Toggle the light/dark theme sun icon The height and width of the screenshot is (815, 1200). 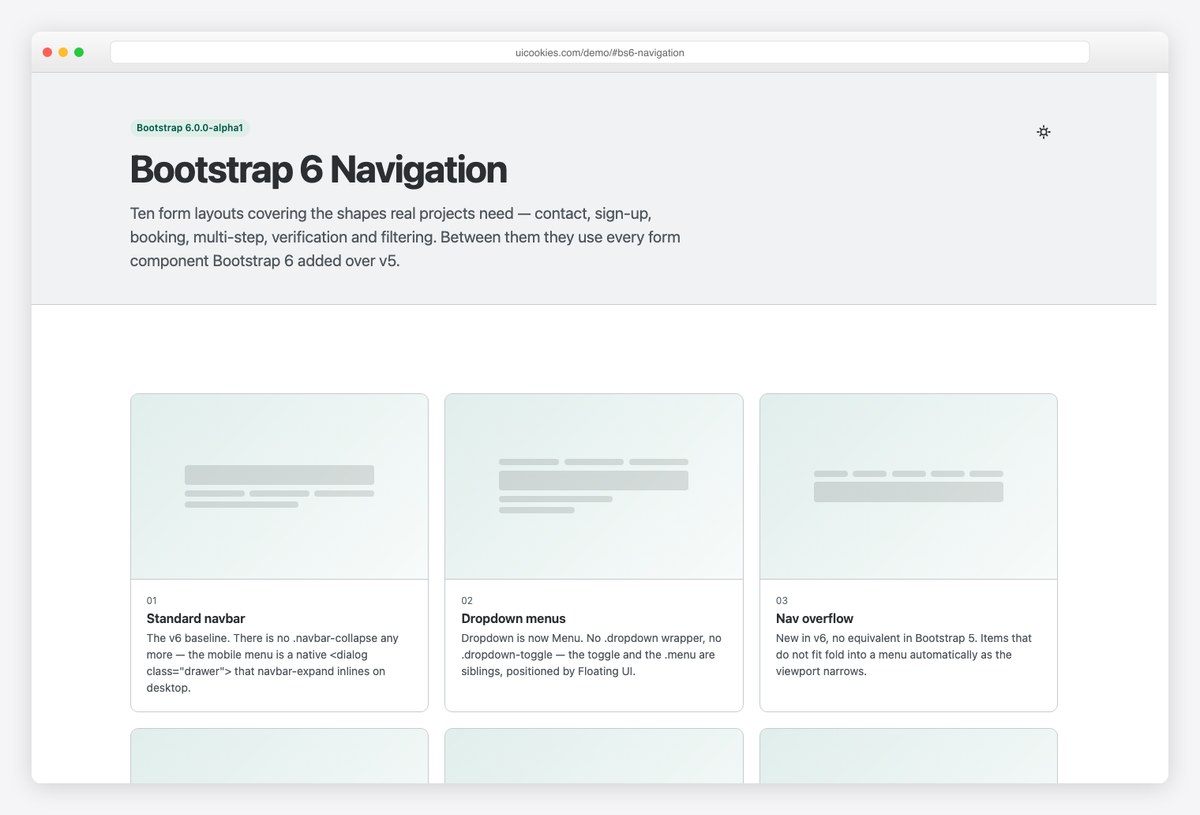[x=1043, y=132]
